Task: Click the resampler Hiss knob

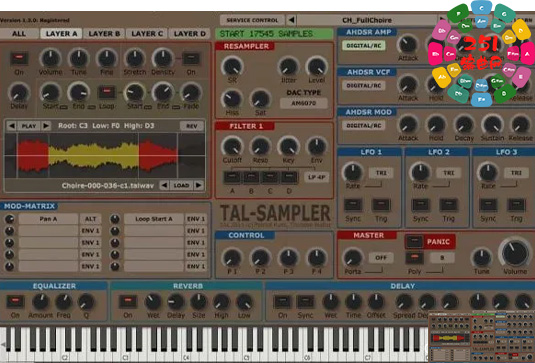Action: tap(232, 99)
